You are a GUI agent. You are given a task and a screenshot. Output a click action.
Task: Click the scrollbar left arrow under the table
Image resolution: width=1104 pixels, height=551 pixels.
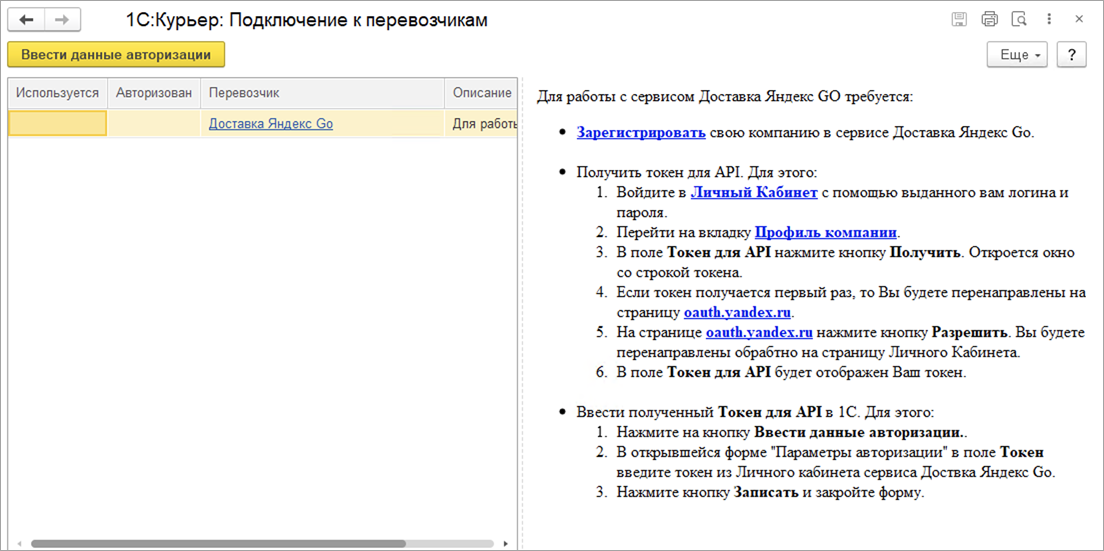19,544
